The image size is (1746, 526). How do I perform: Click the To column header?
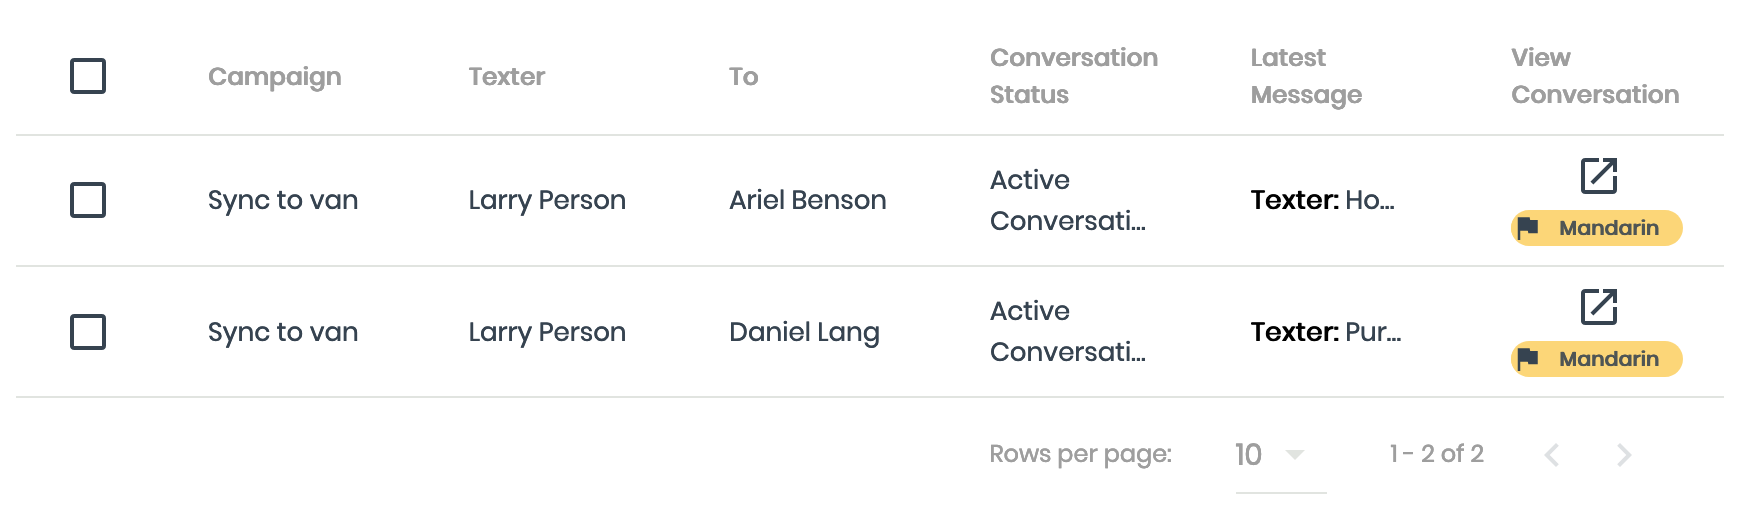[x=743, y=77]
